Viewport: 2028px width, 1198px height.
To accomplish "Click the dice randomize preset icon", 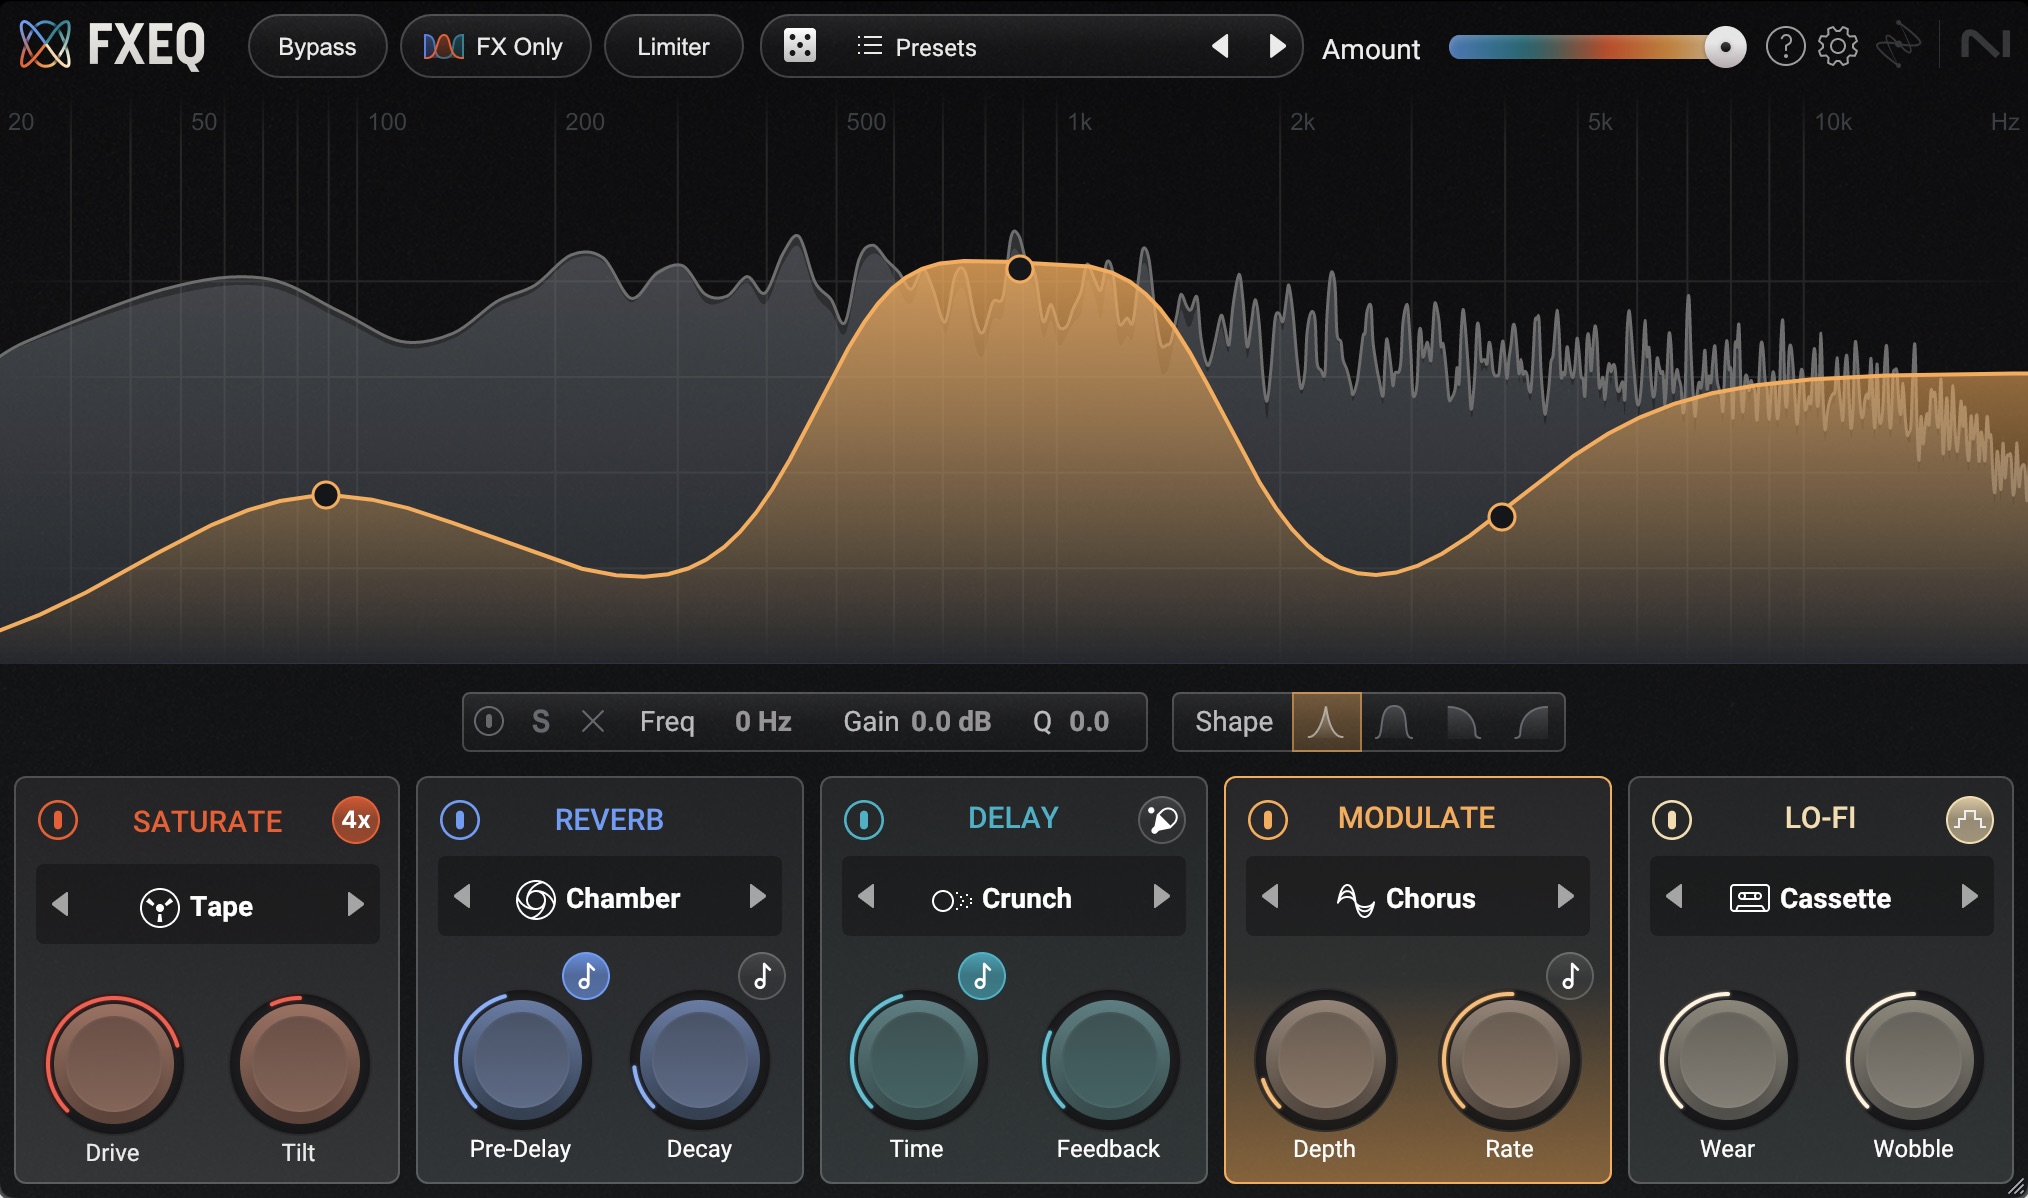I will click(x=799, y=46).
